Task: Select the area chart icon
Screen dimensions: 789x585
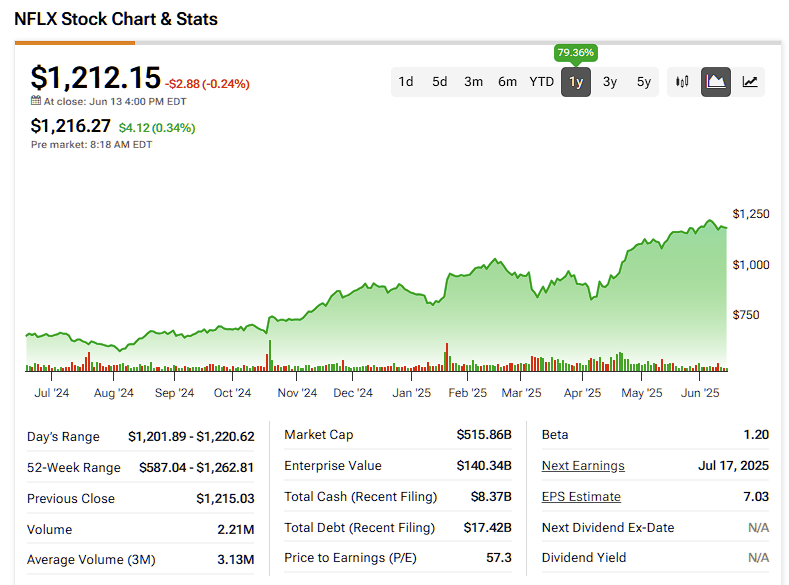Action: point(716,81)
